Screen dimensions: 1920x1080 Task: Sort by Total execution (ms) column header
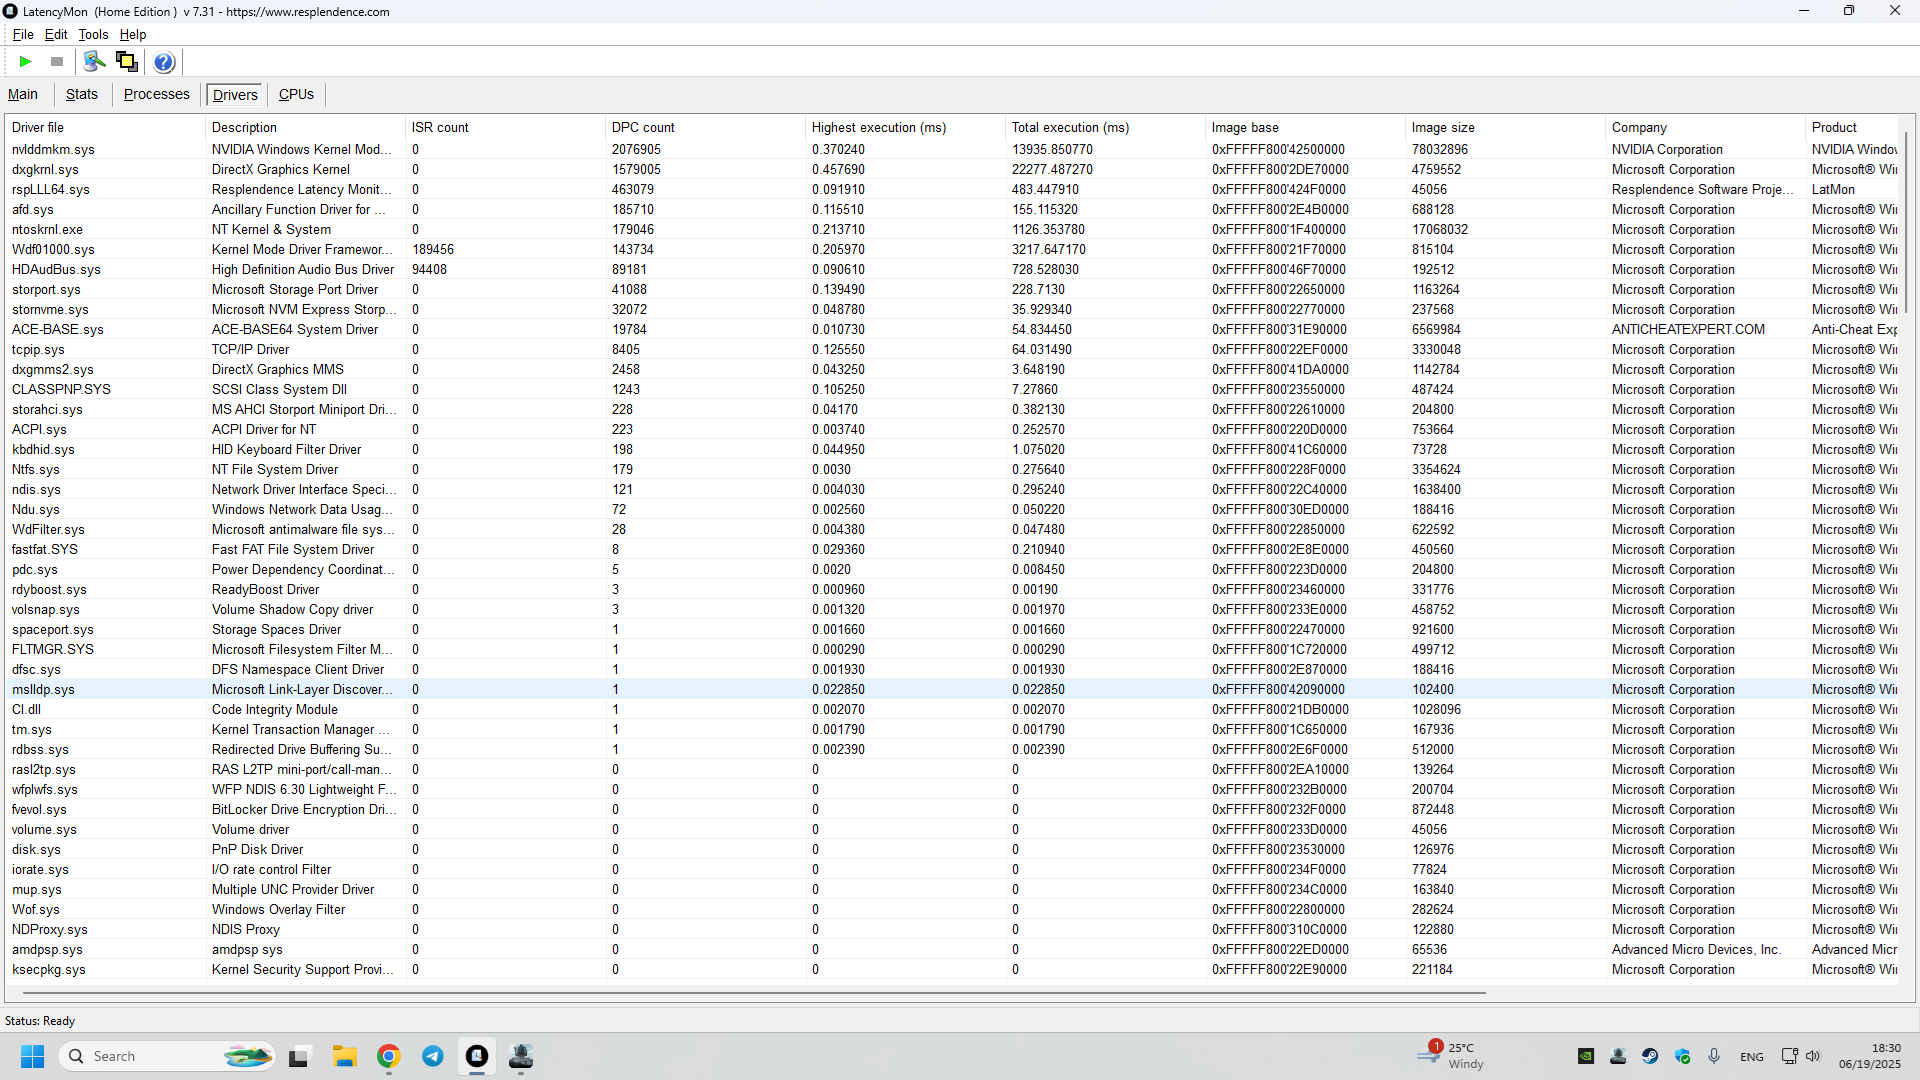click(x=1106, y=127)
